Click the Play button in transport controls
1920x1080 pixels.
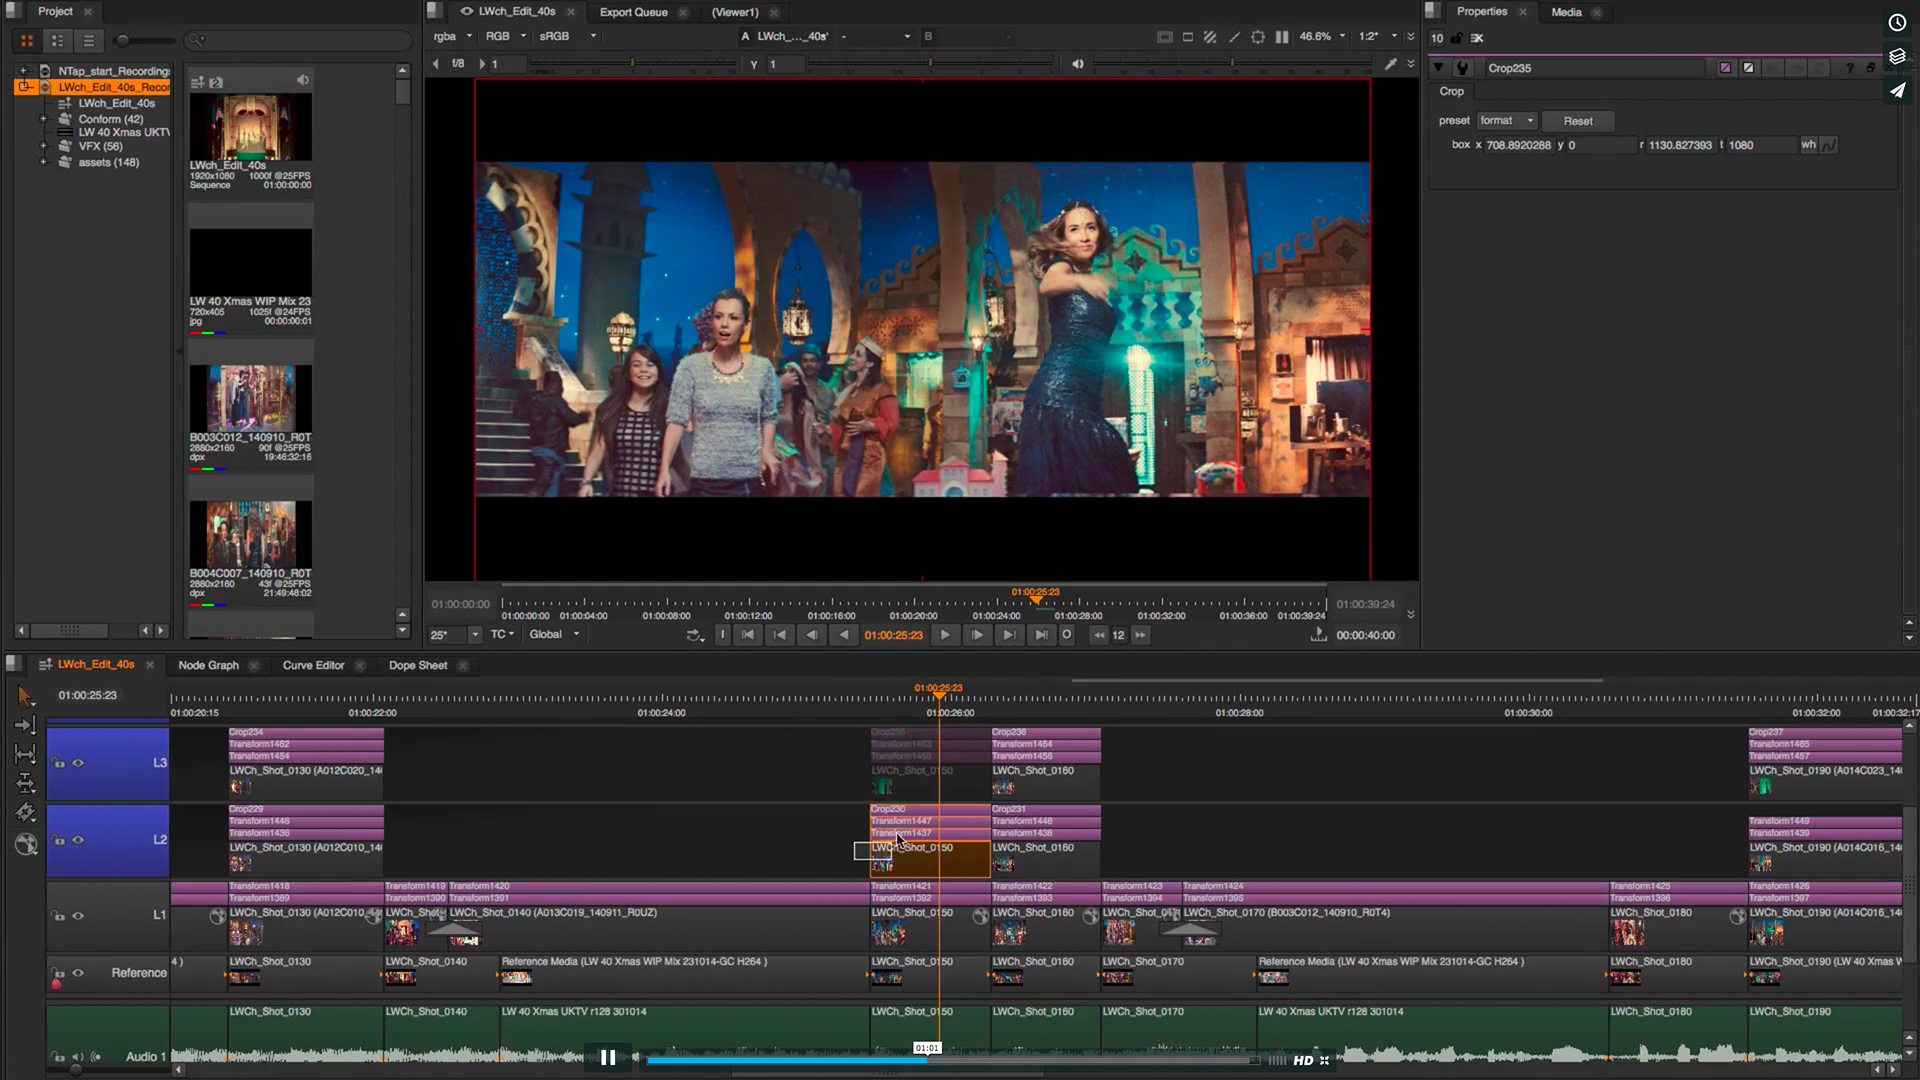(944, 634)
